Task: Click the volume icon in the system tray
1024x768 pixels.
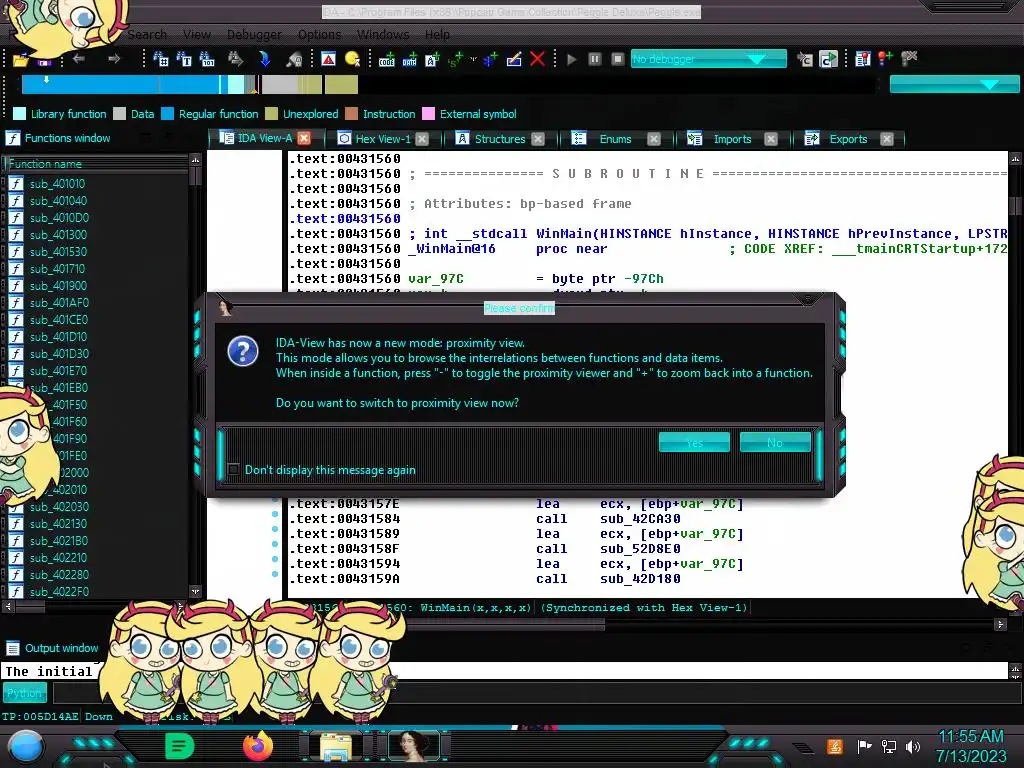Action: (913, 746)
